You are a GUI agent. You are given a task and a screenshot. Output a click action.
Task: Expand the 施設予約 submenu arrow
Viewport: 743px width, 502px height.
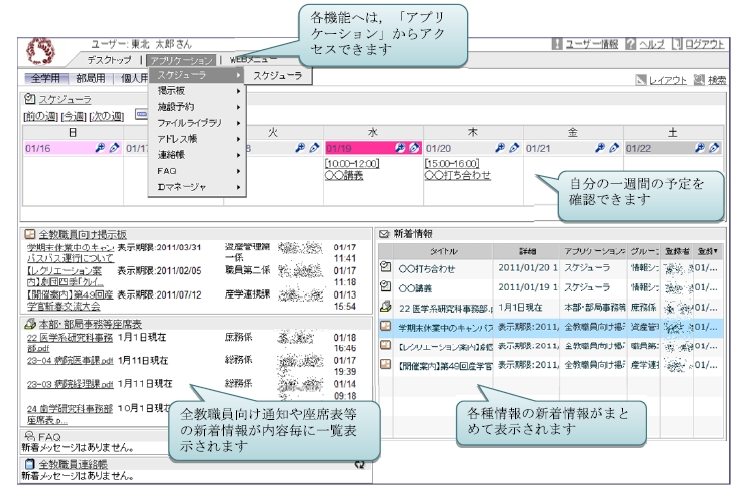click(238, 107)
